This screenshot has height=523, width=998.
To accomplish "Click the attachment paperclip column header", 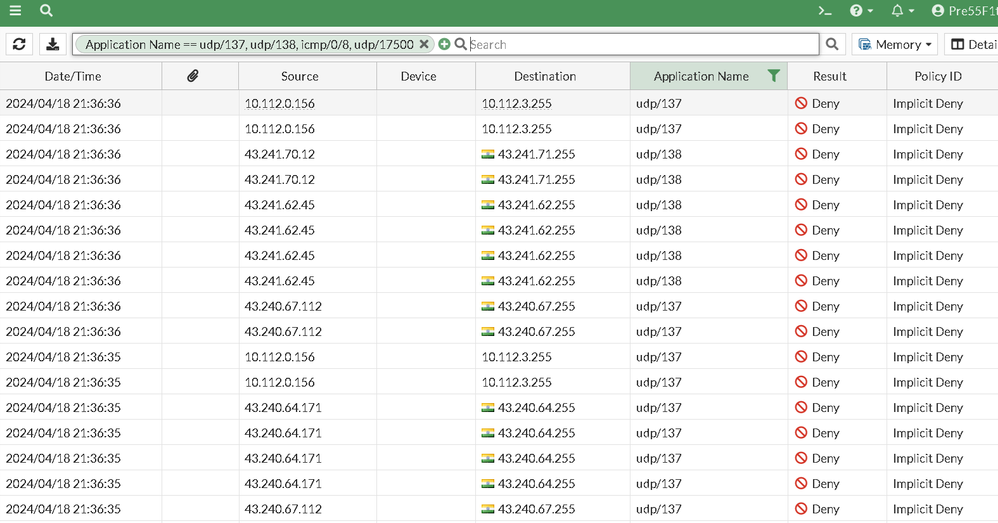I will (193, 76).
